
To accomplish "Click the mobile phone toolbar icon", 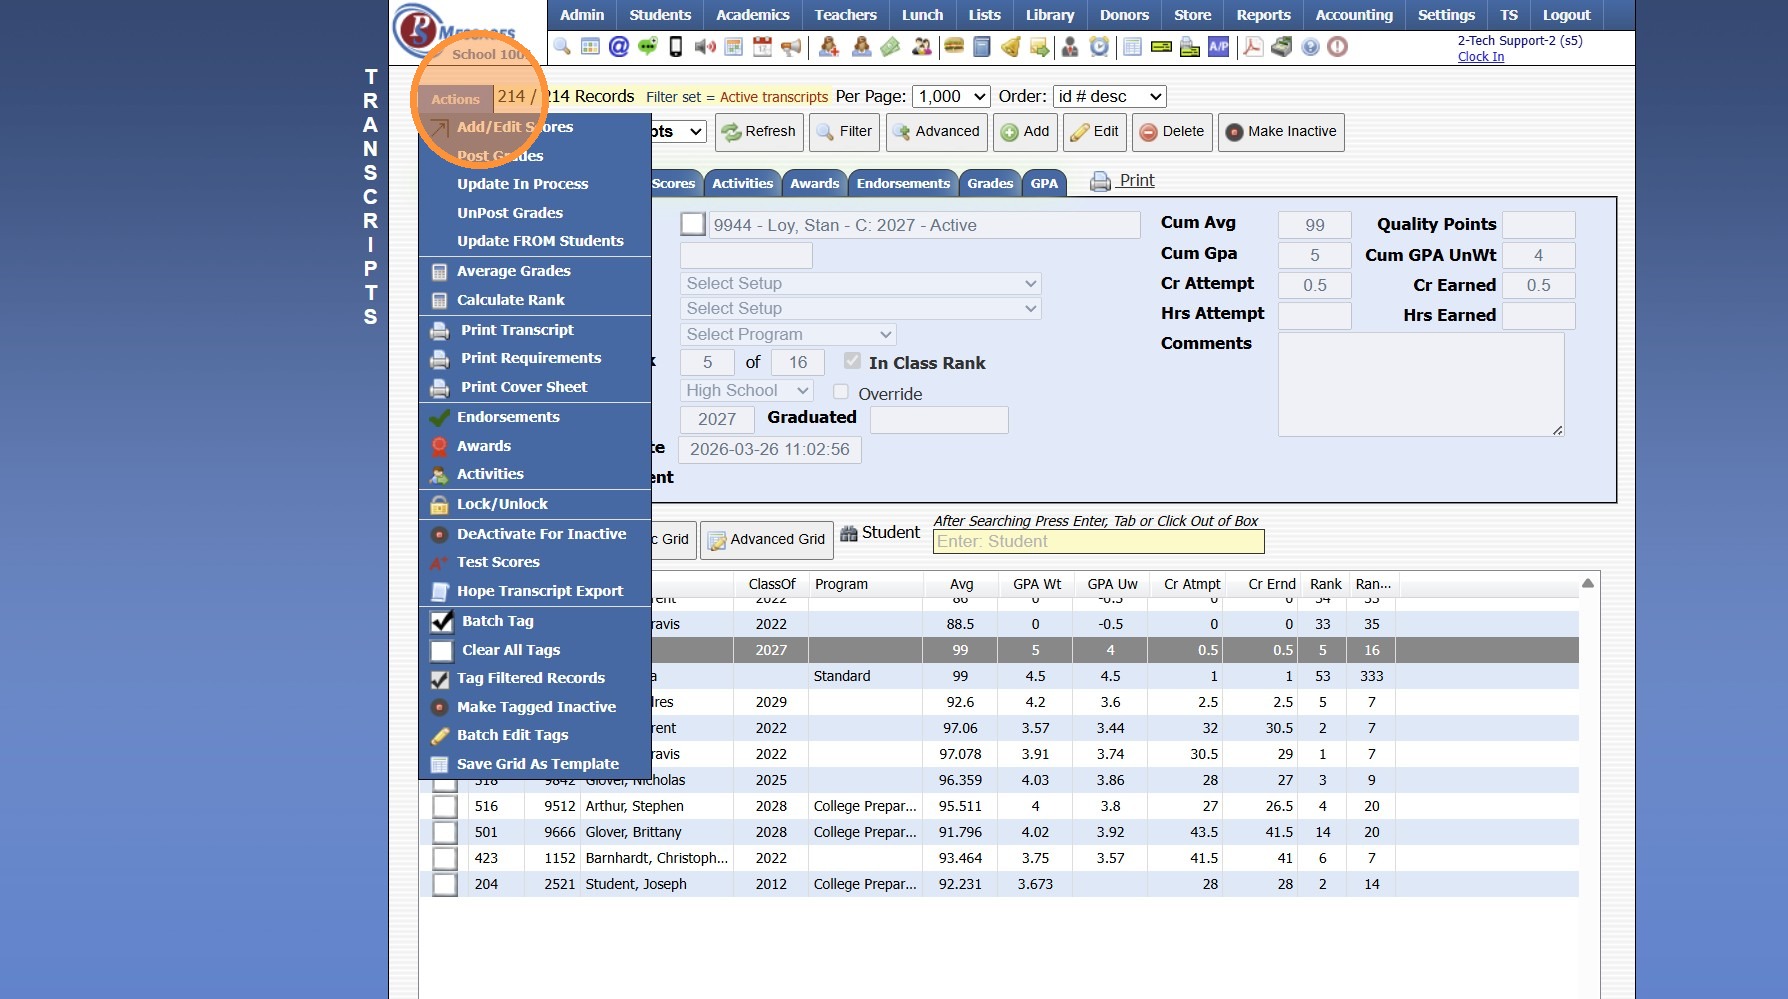I will (x=676, y=47).
